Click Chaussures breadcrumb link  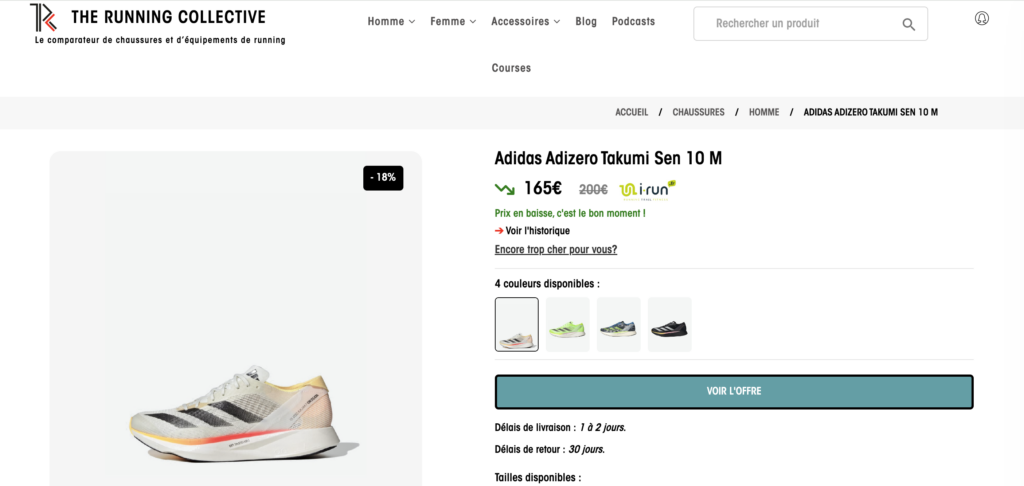pyautogui.click(x=698, y=112)
